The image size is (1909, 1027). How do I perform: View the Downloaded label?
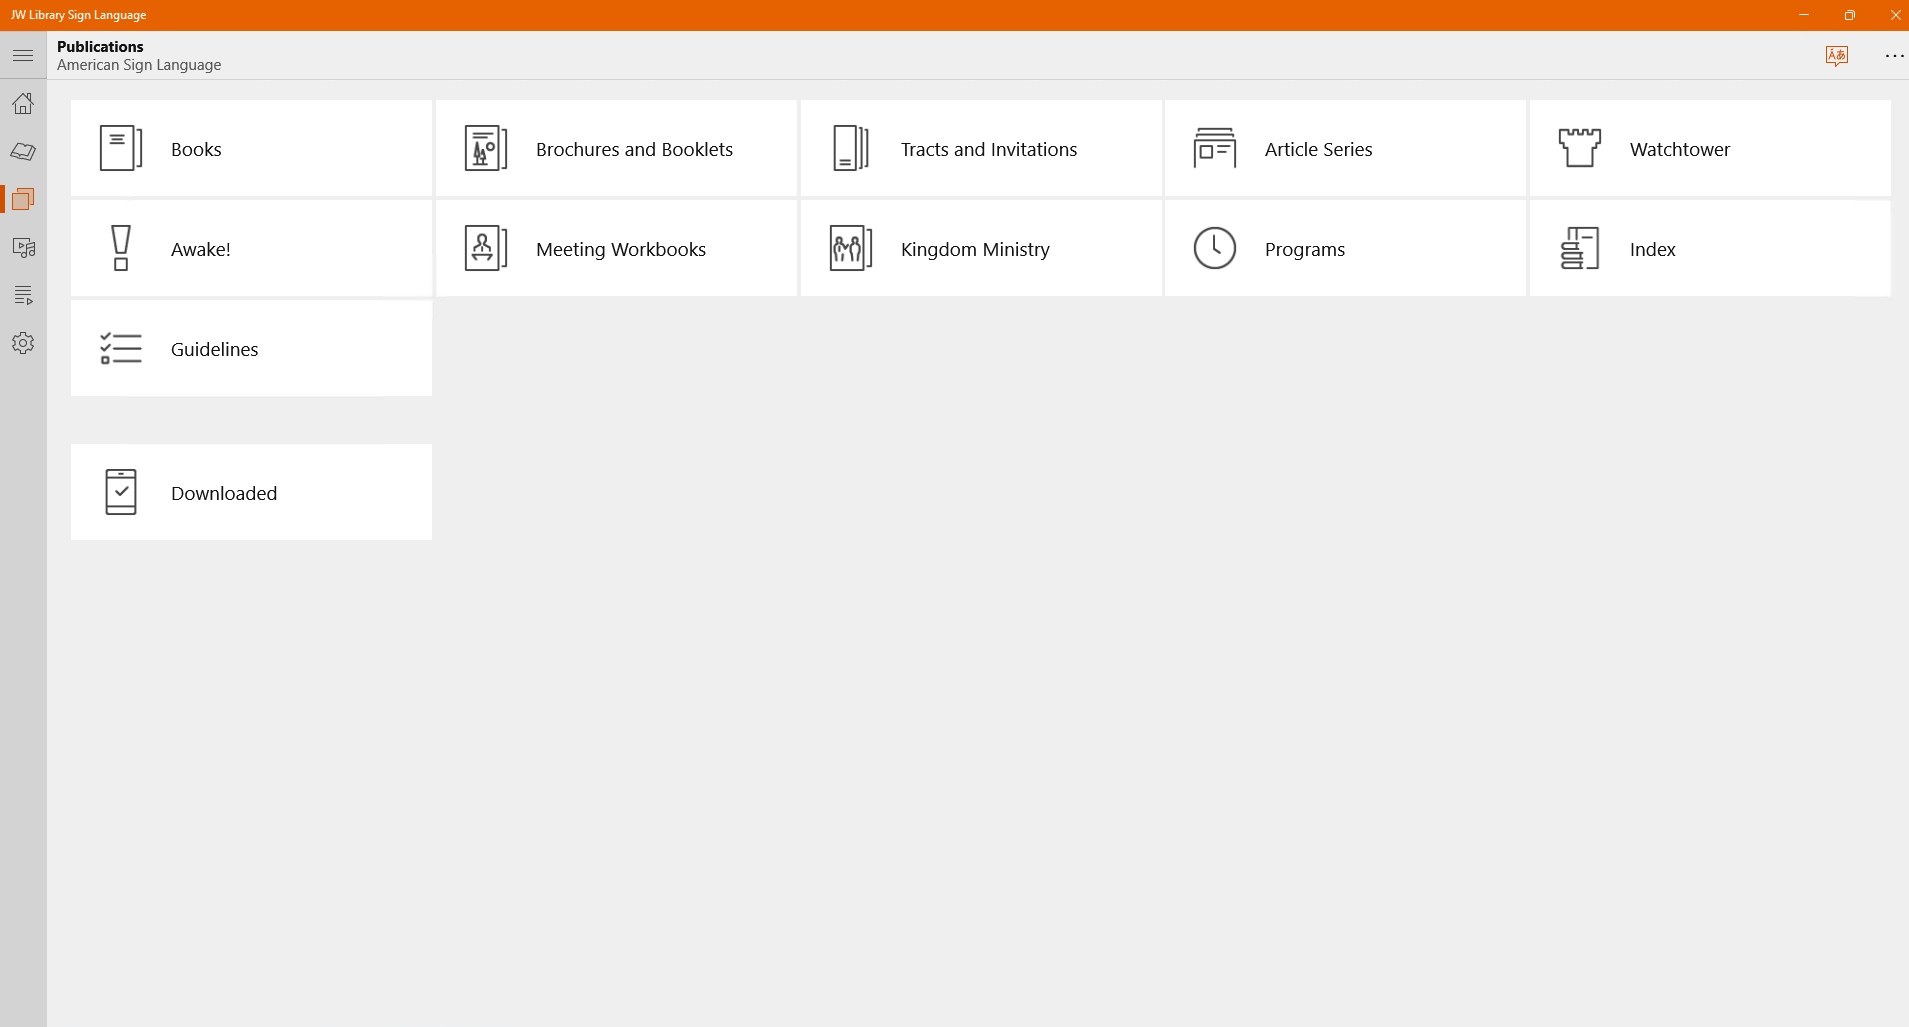point(224,493)
